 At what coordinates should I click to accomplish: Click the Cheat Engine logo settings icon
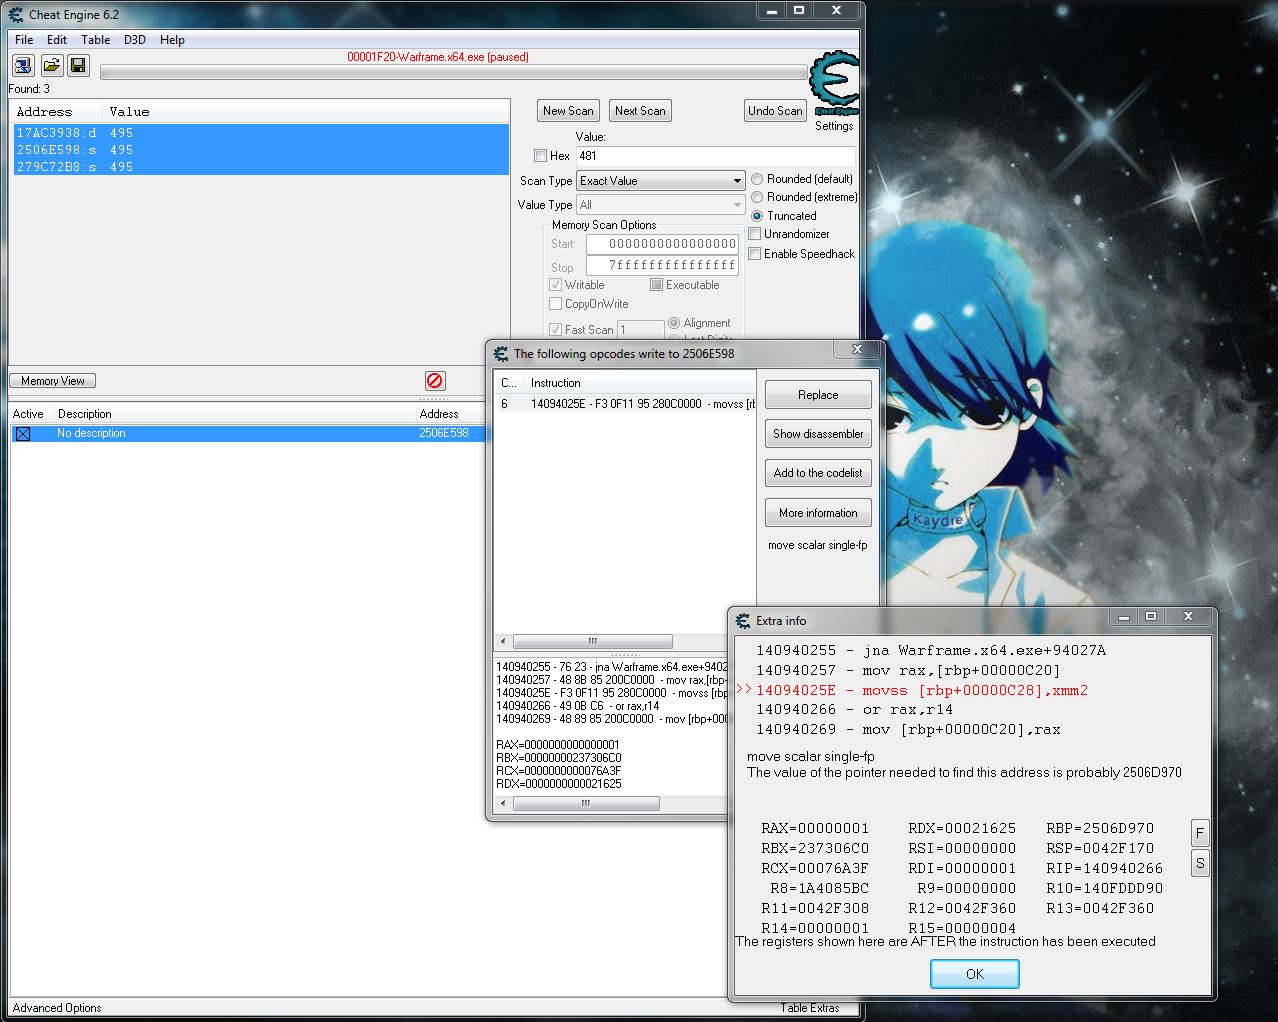pos(834,84)
